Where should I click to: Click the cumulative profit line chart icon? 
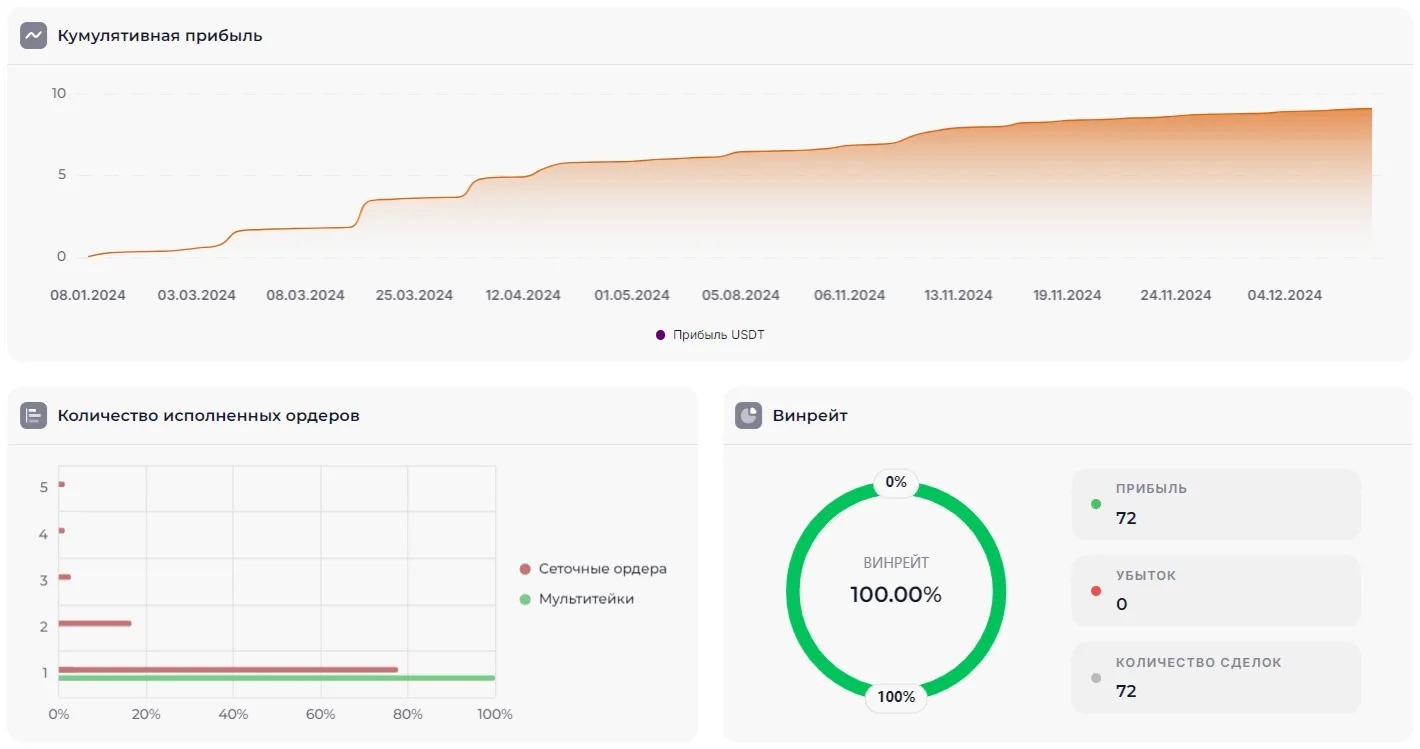34,36
